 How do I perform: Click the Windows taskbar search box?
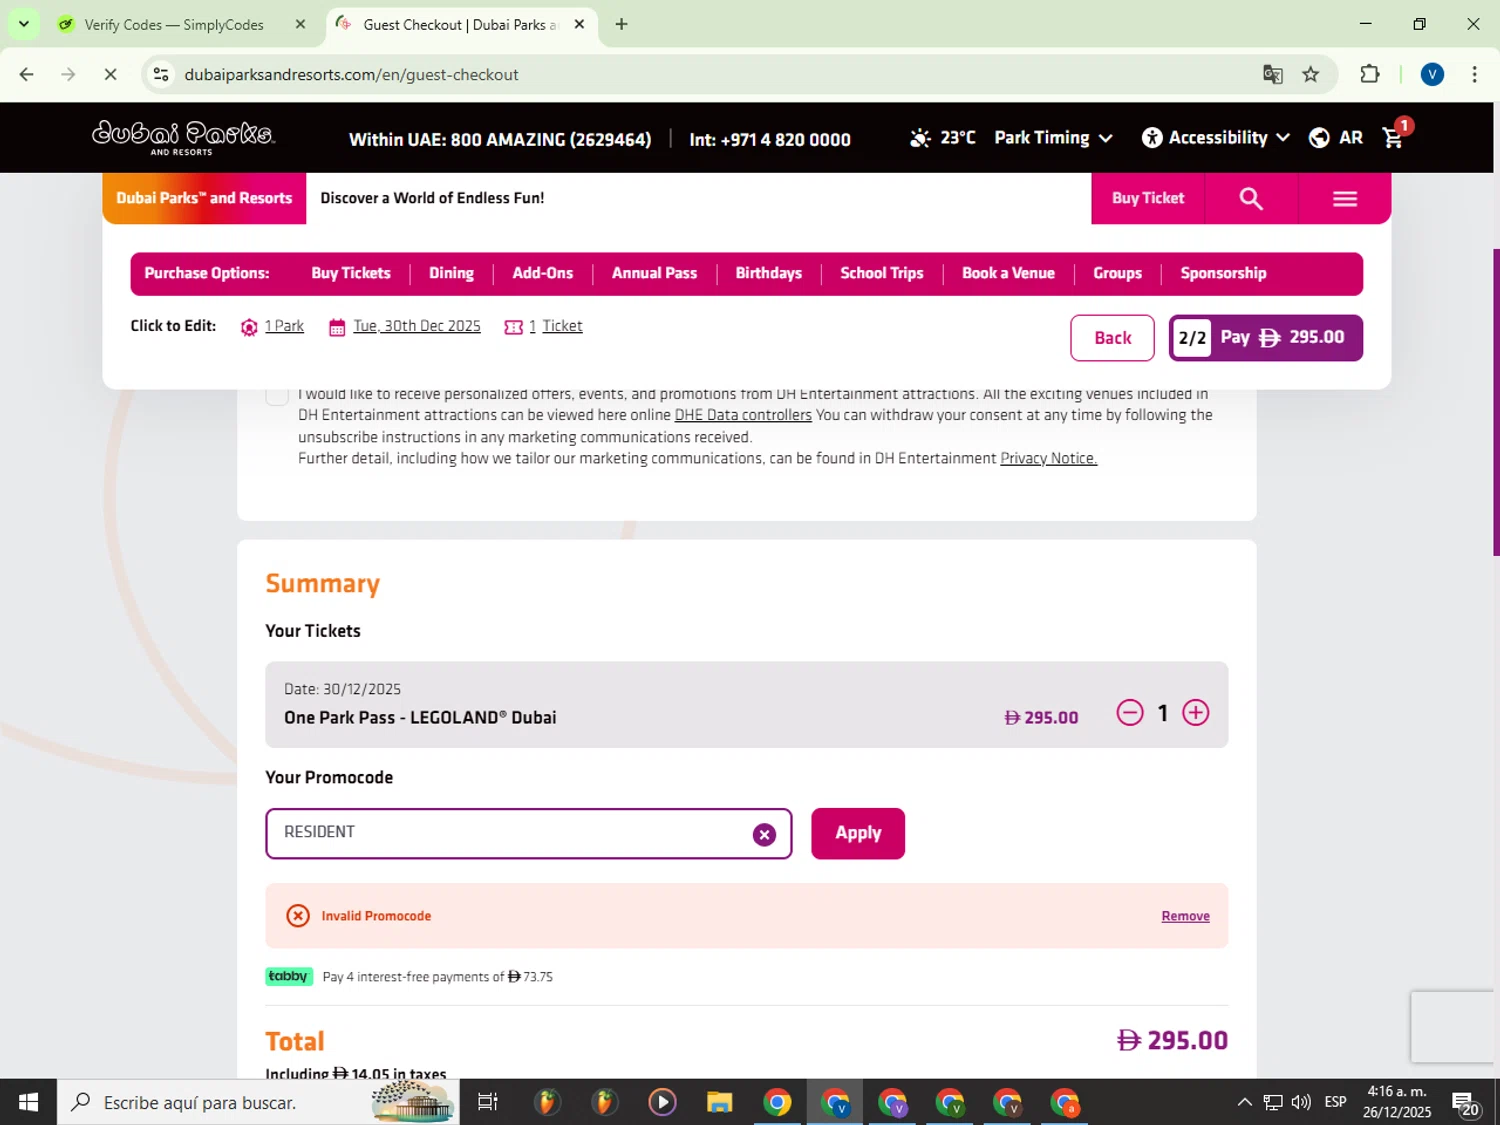click(258, 1102)
